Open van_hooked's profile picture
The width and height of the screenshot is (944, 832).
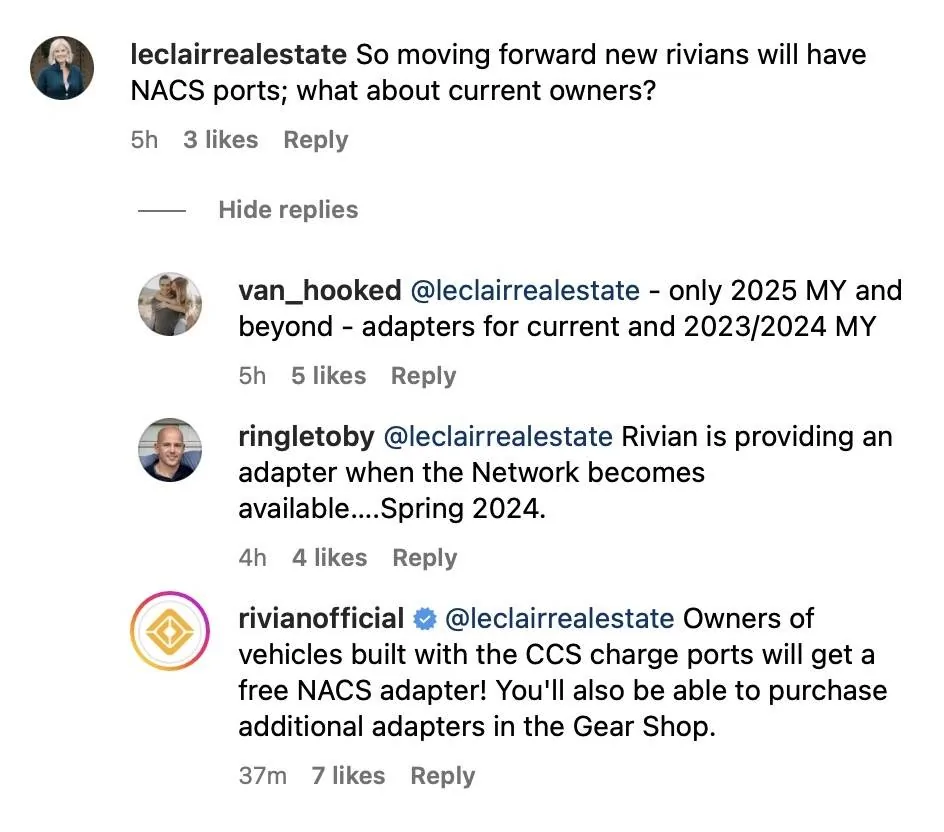click(170, 304)
